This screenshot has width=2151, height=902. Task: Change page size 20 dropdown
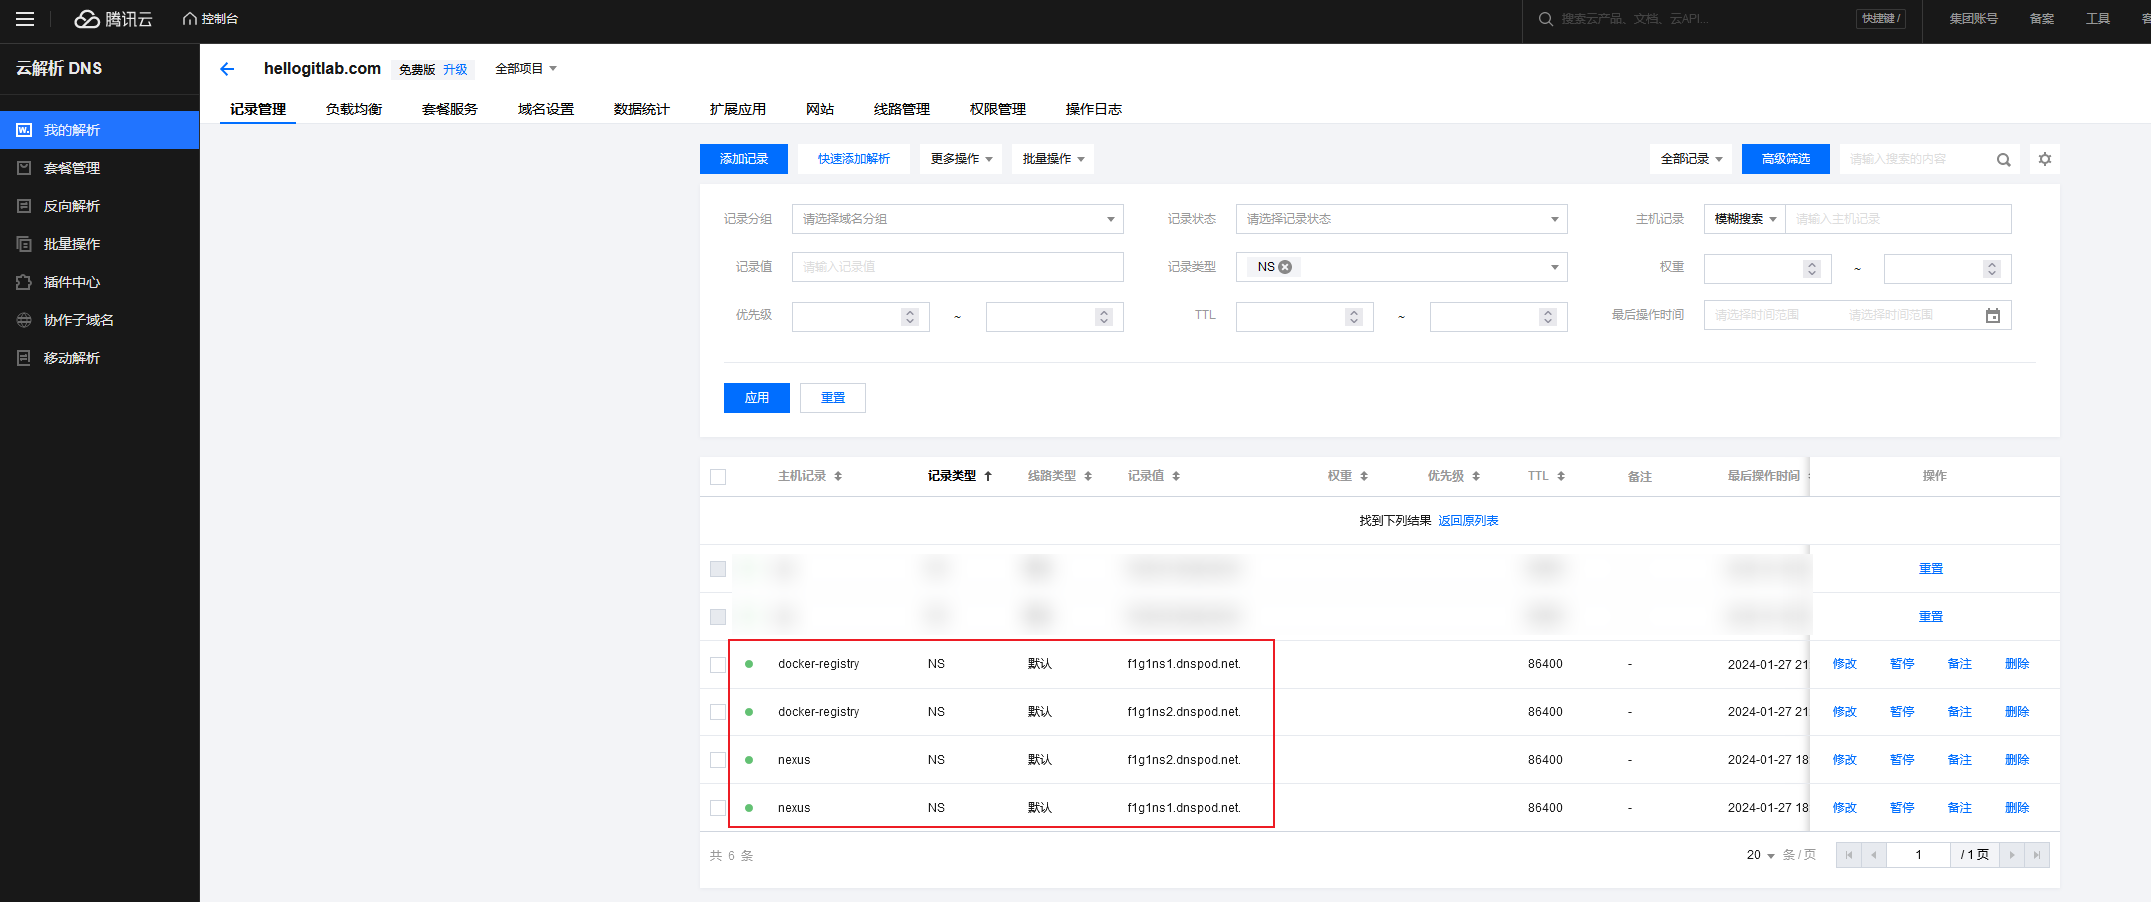click(1760, 855)
